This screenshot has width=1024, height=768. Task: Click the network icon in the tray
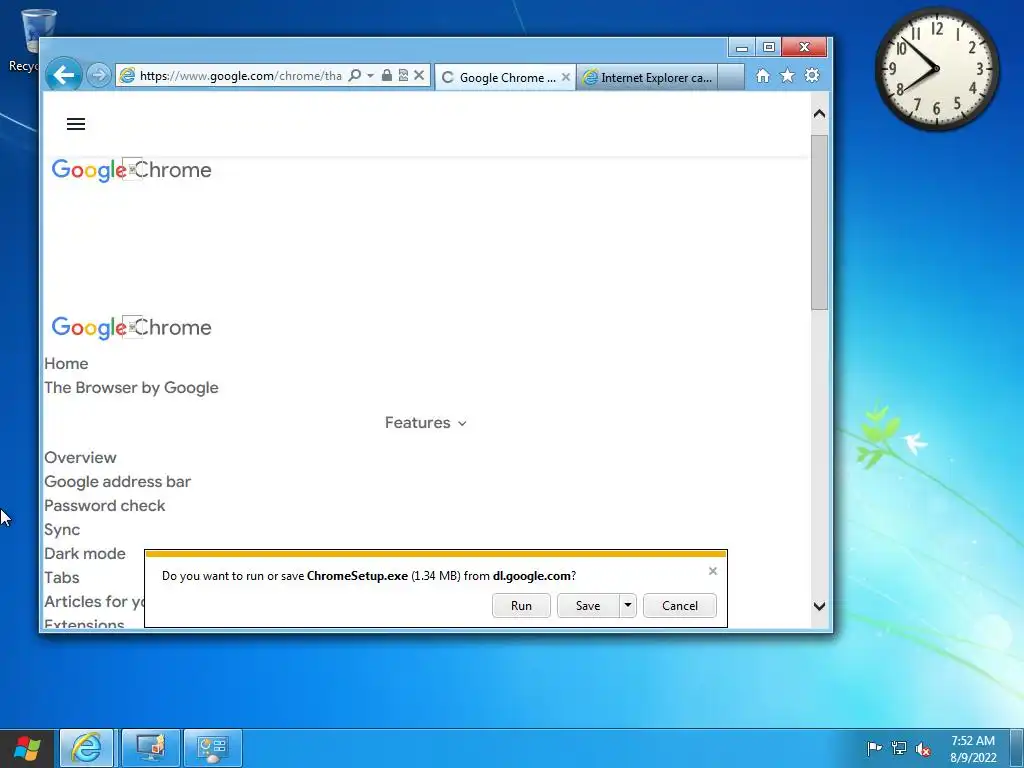[x=899, y=748]
